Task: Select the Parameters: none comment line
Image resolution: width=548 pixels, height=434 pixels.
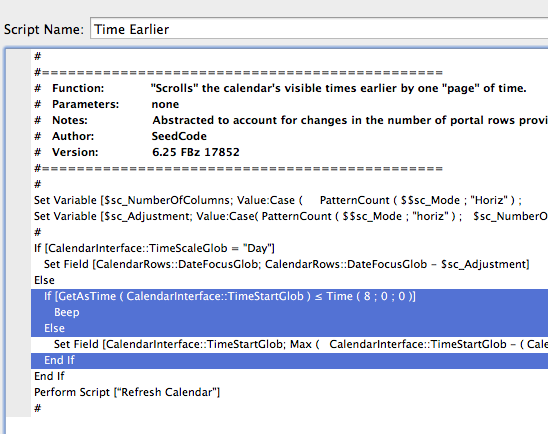Action: tap(289, 104)
